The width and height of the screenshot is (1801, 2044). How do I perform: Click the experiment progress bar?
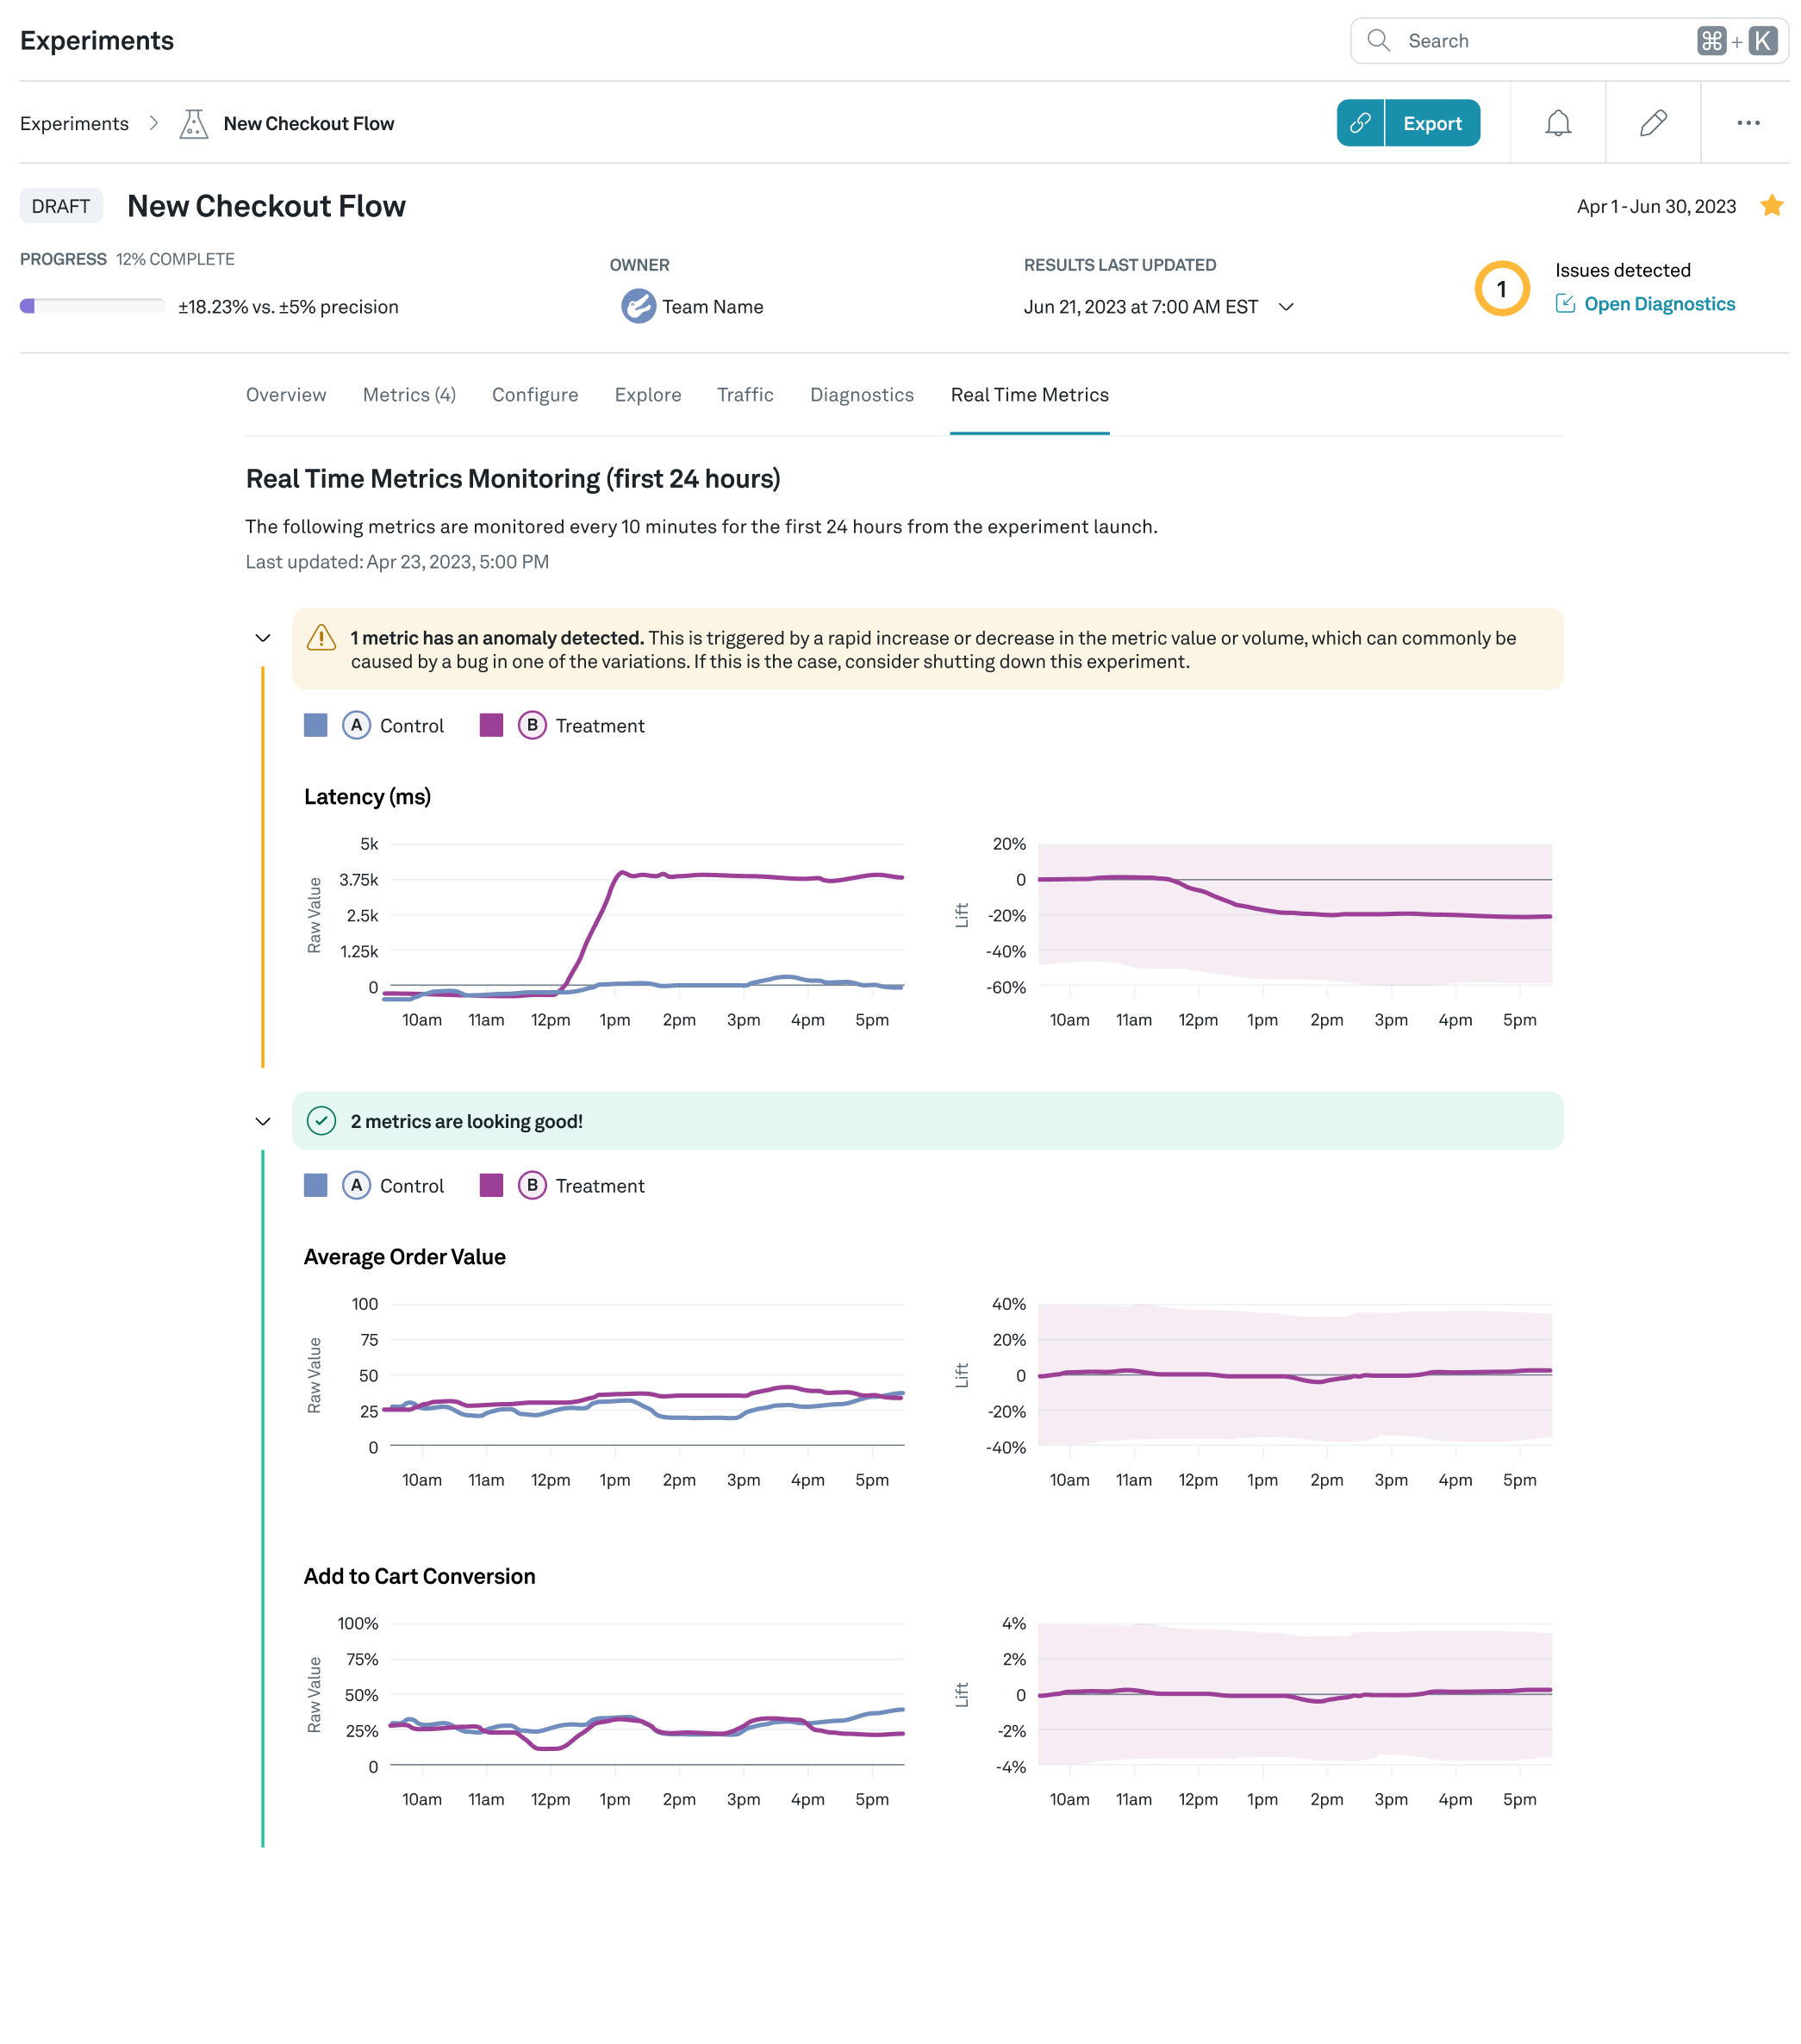(92, 306)
